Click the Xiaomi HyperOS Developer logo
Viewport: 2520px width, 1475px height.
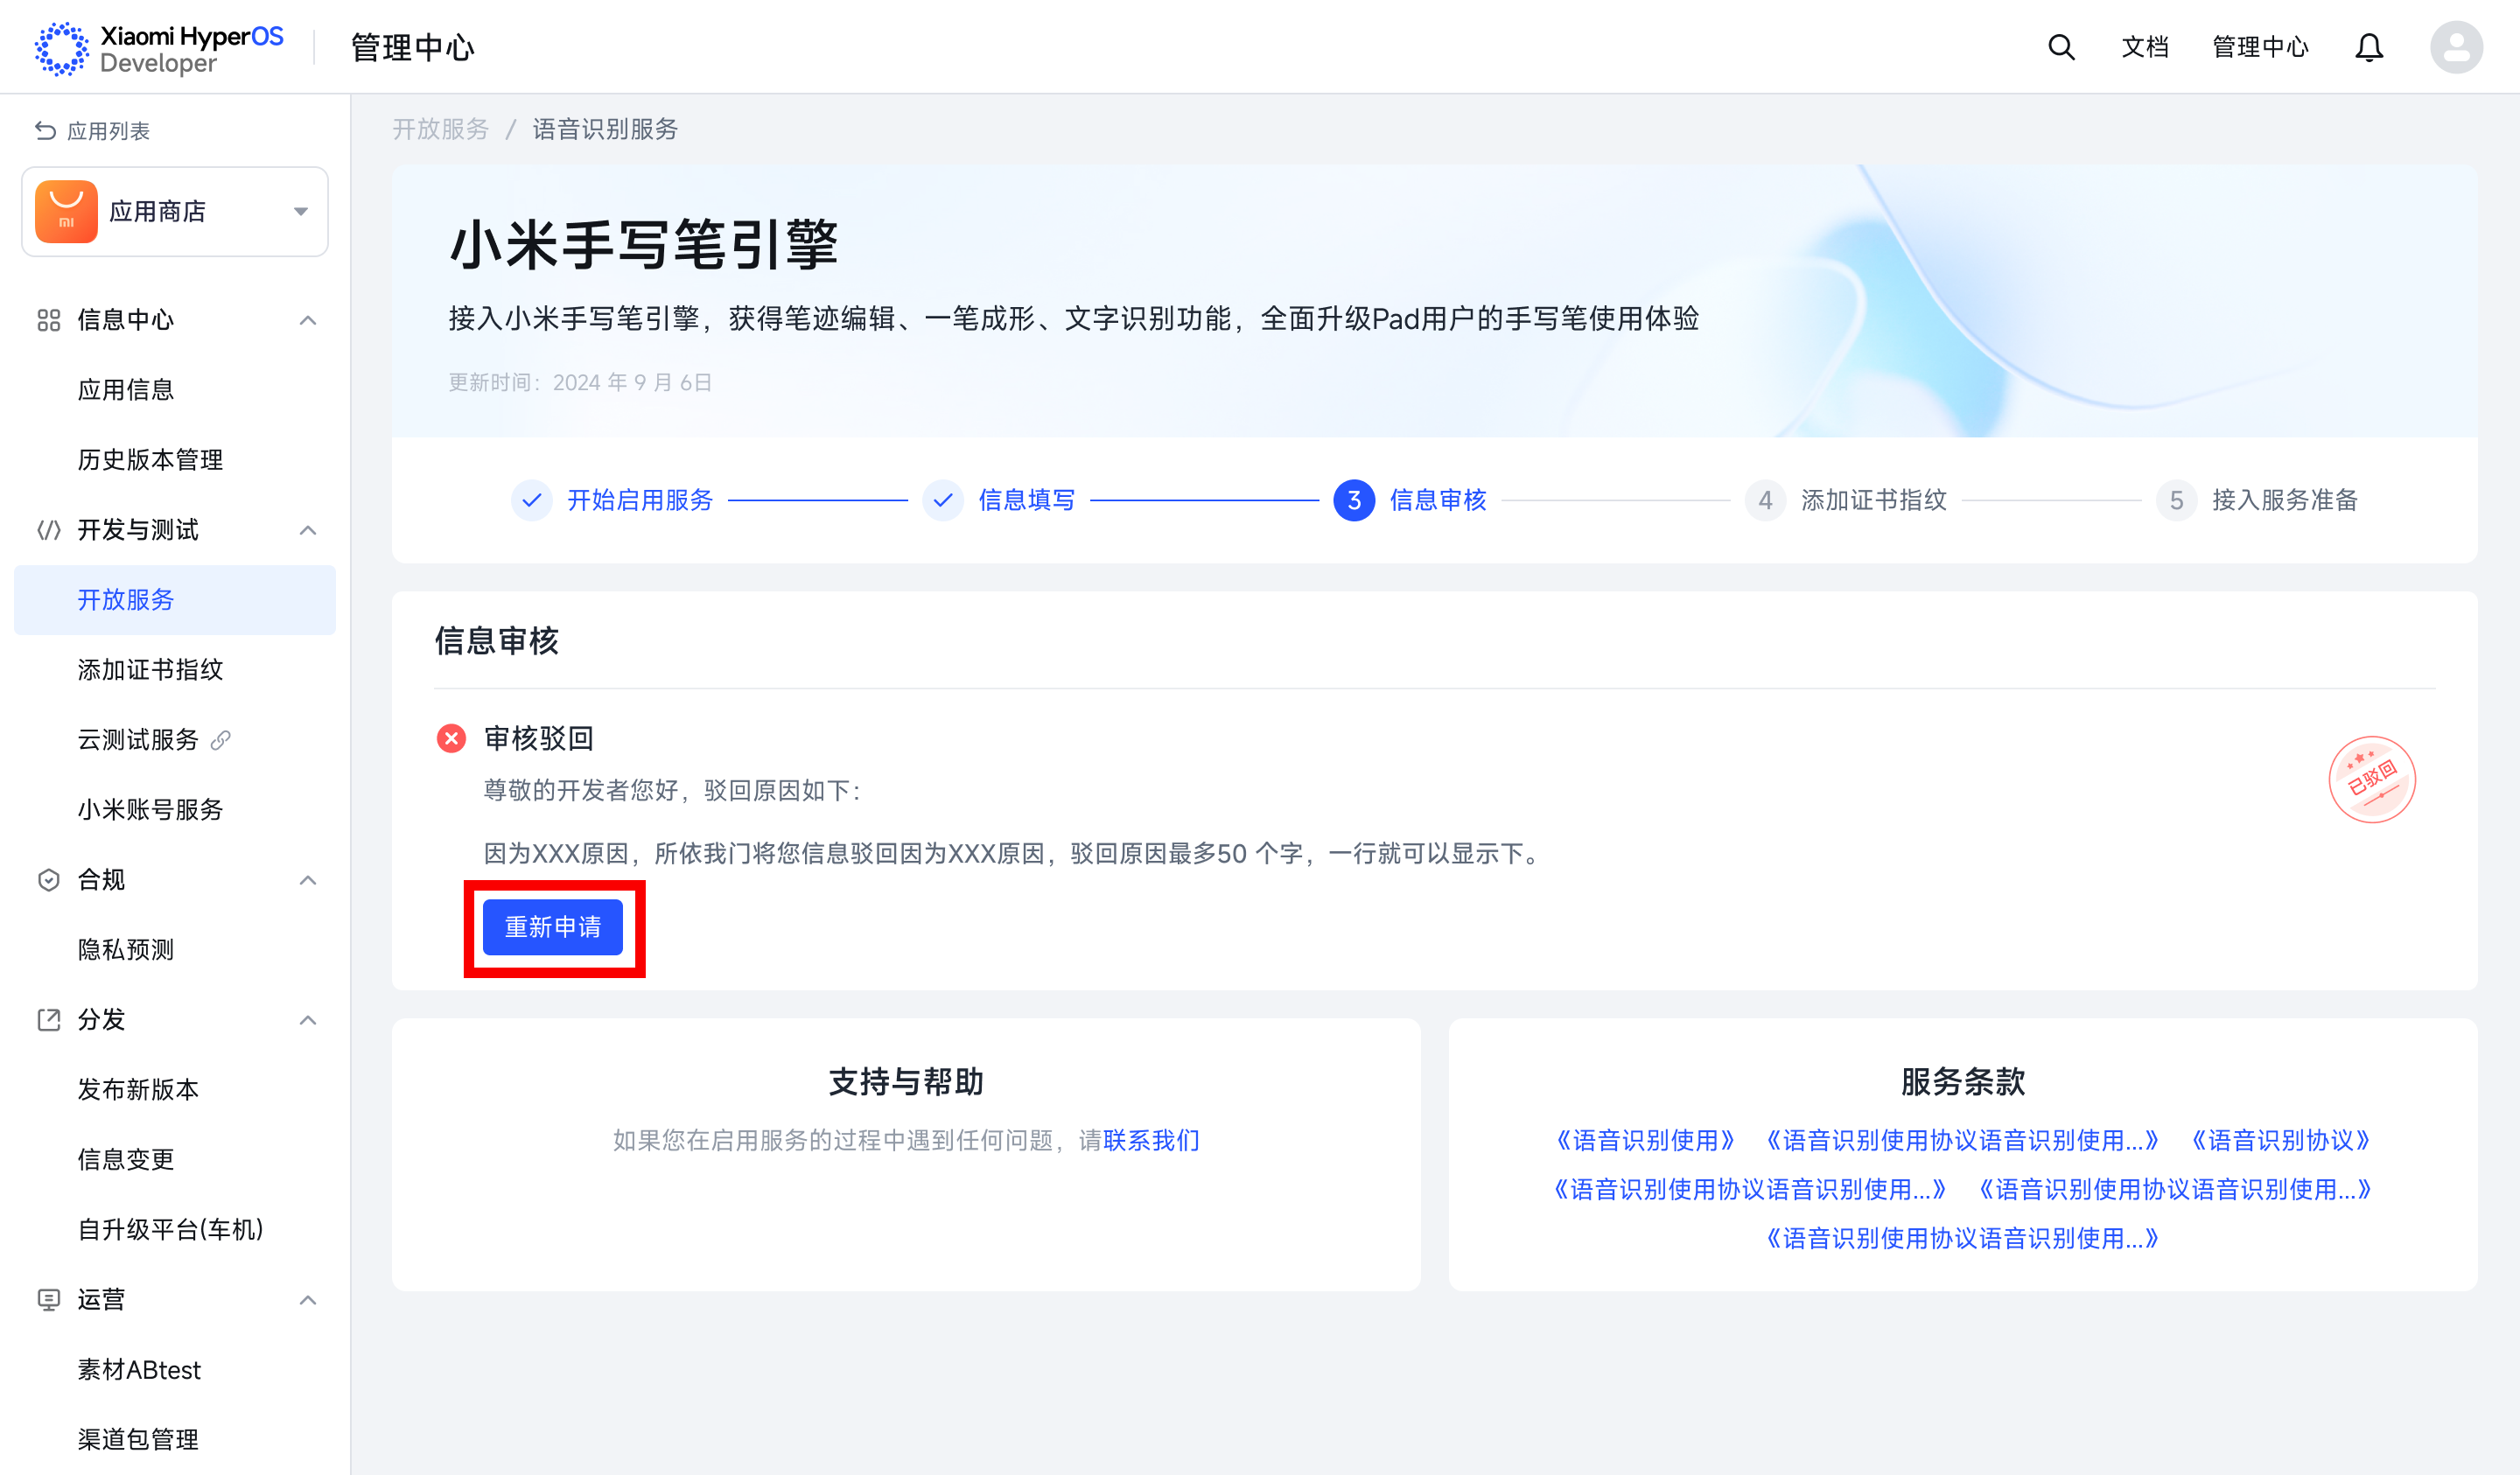(160, 48)
